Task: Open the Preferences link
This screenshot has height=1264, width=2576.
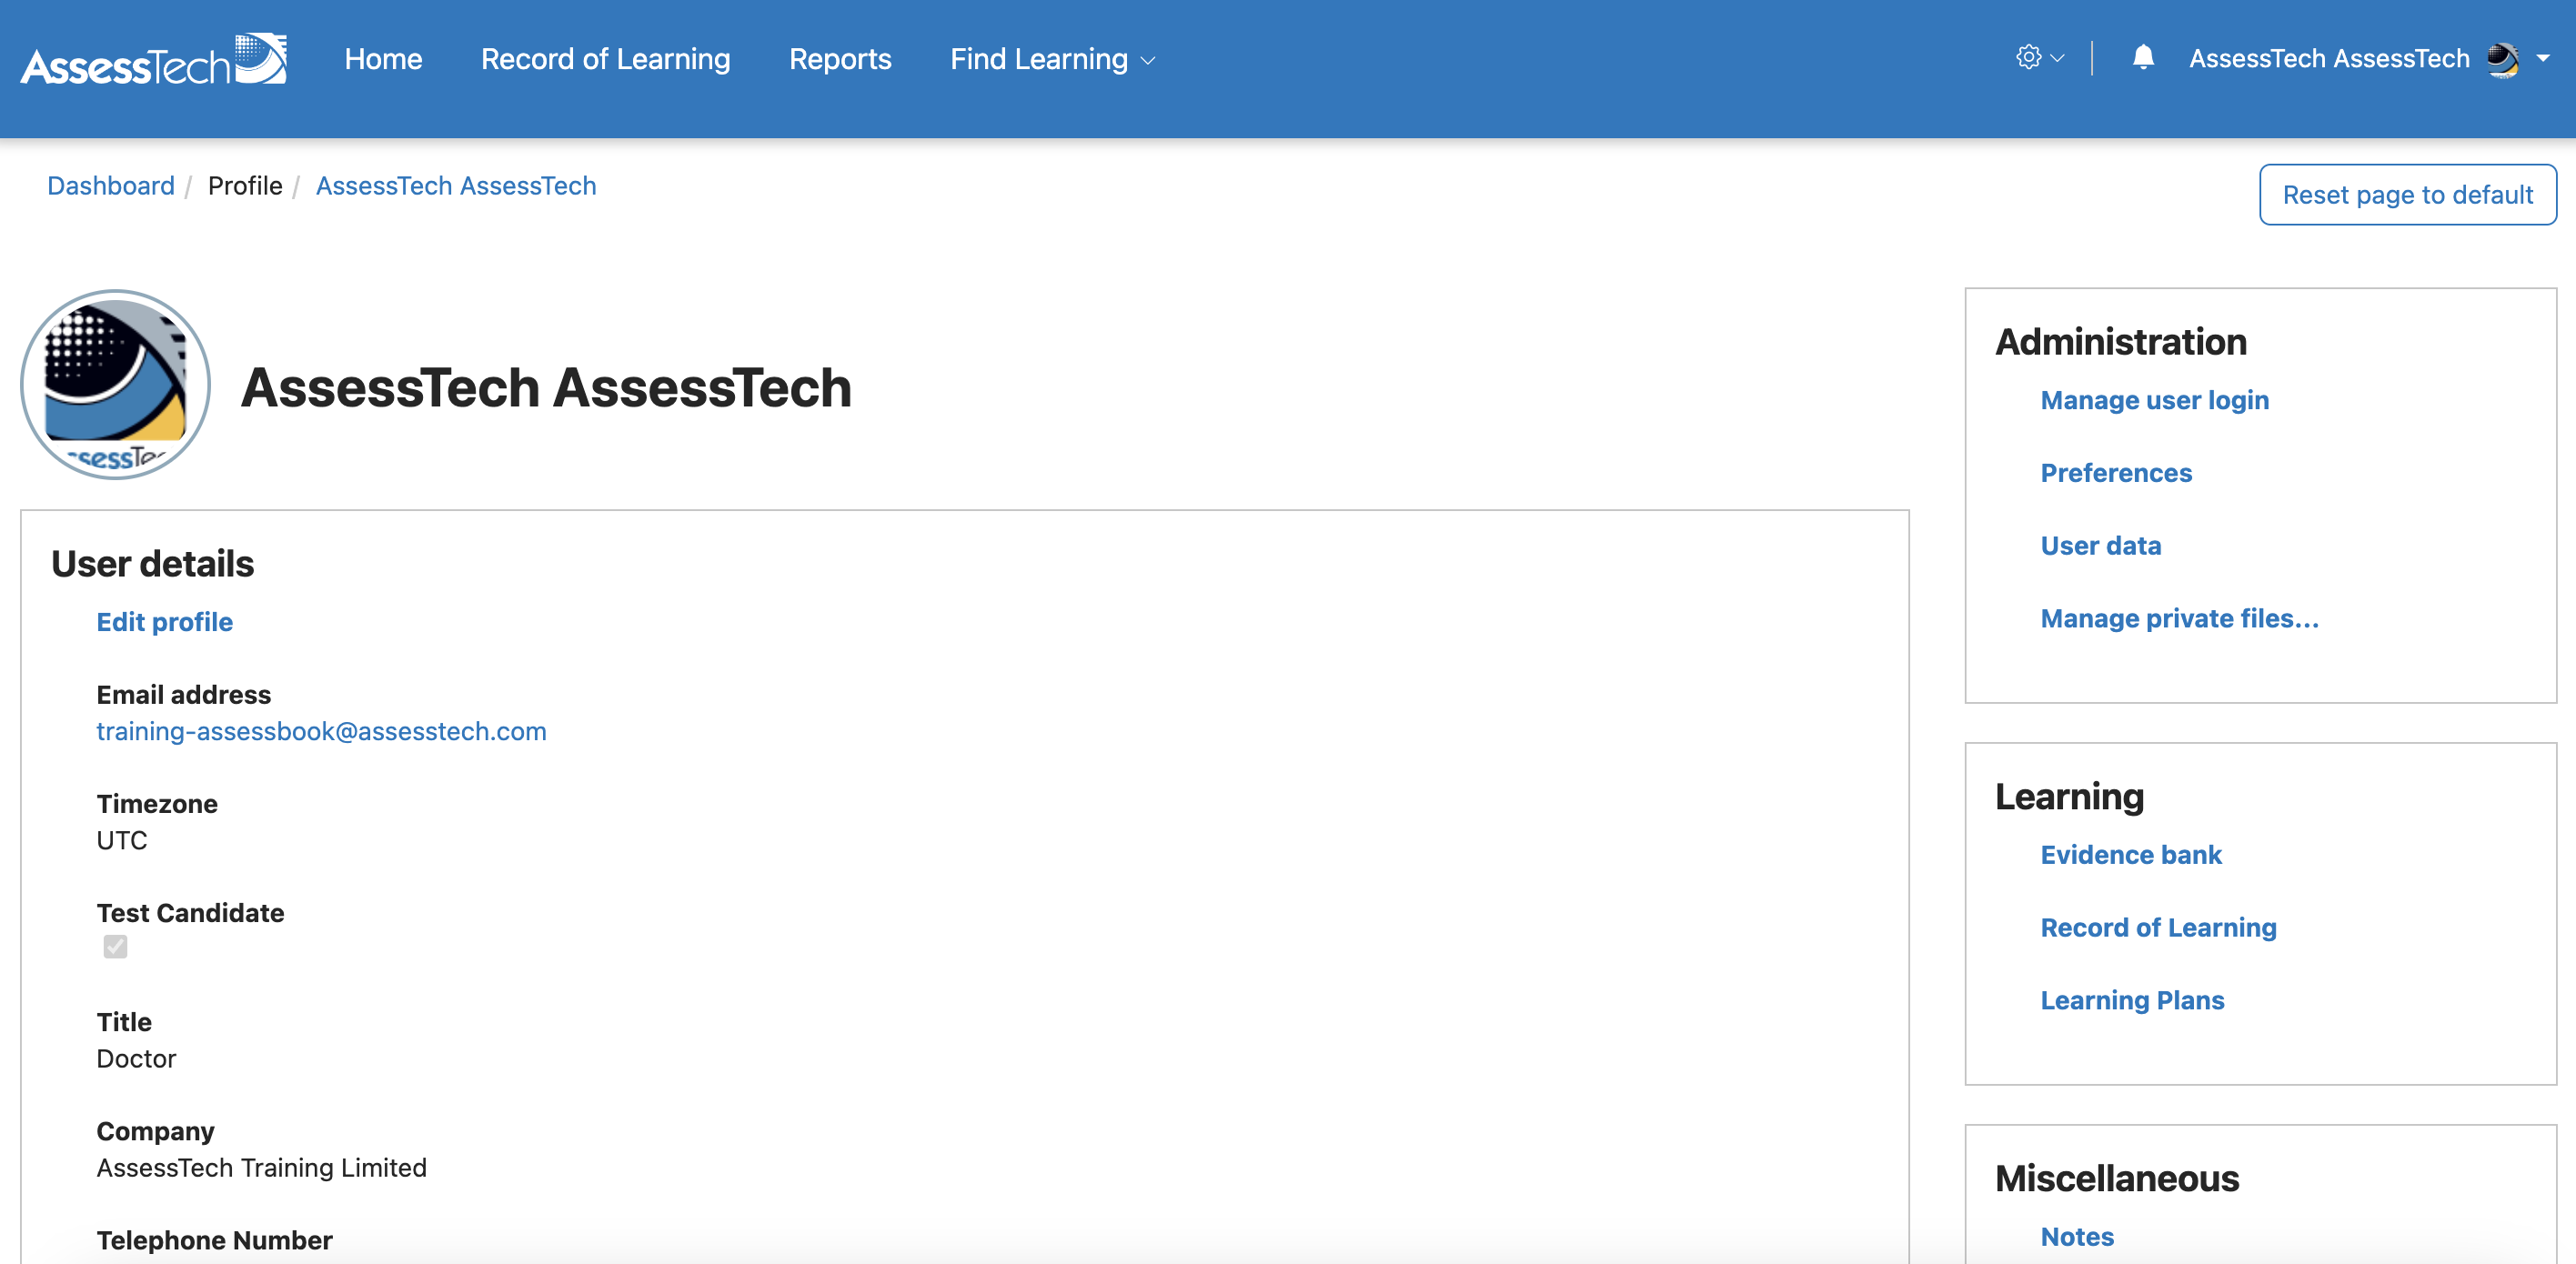Action: click(x=2115, y=473)
